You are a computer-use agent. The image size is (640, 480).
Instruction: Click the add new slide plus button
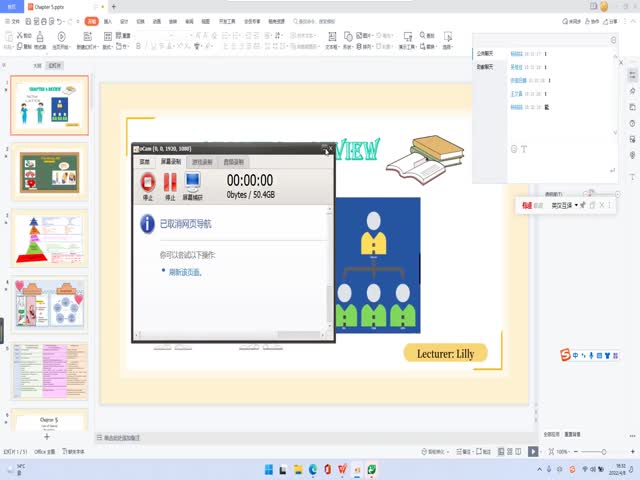[x=46, y=437]
